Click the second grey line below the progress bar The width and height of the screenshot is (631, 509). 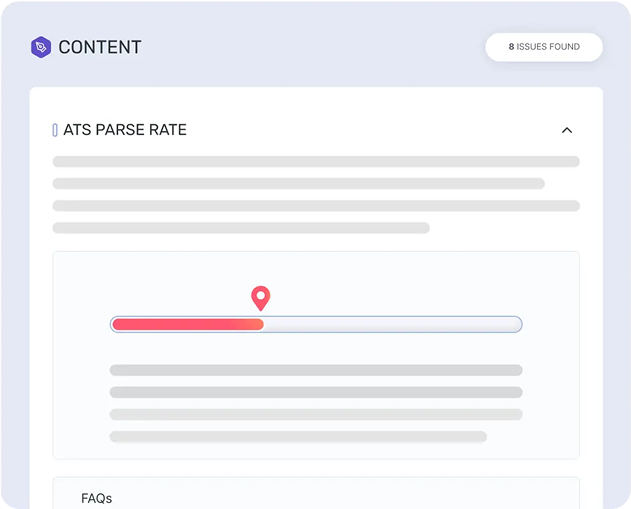coord(316,392)
